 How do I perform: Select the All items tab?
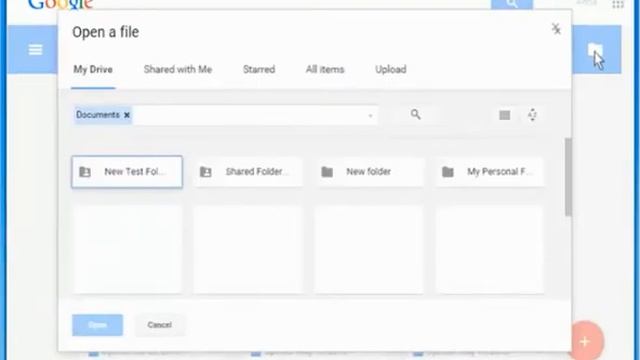coord(325,69)
